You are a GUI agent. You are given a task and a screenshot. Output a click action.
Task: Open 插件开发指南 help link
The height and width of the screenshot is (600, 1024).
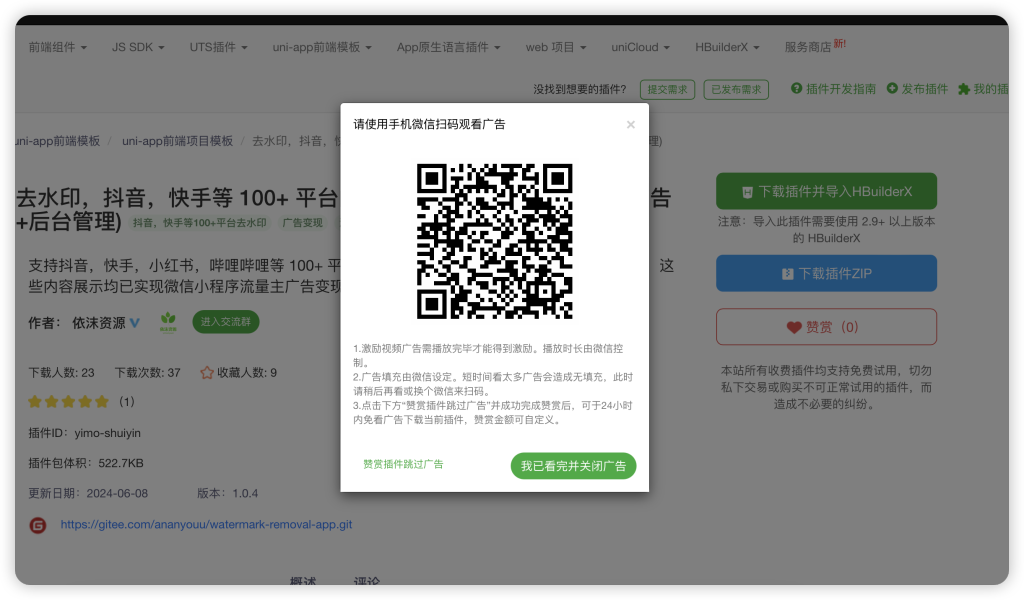(x=833, y=89)
